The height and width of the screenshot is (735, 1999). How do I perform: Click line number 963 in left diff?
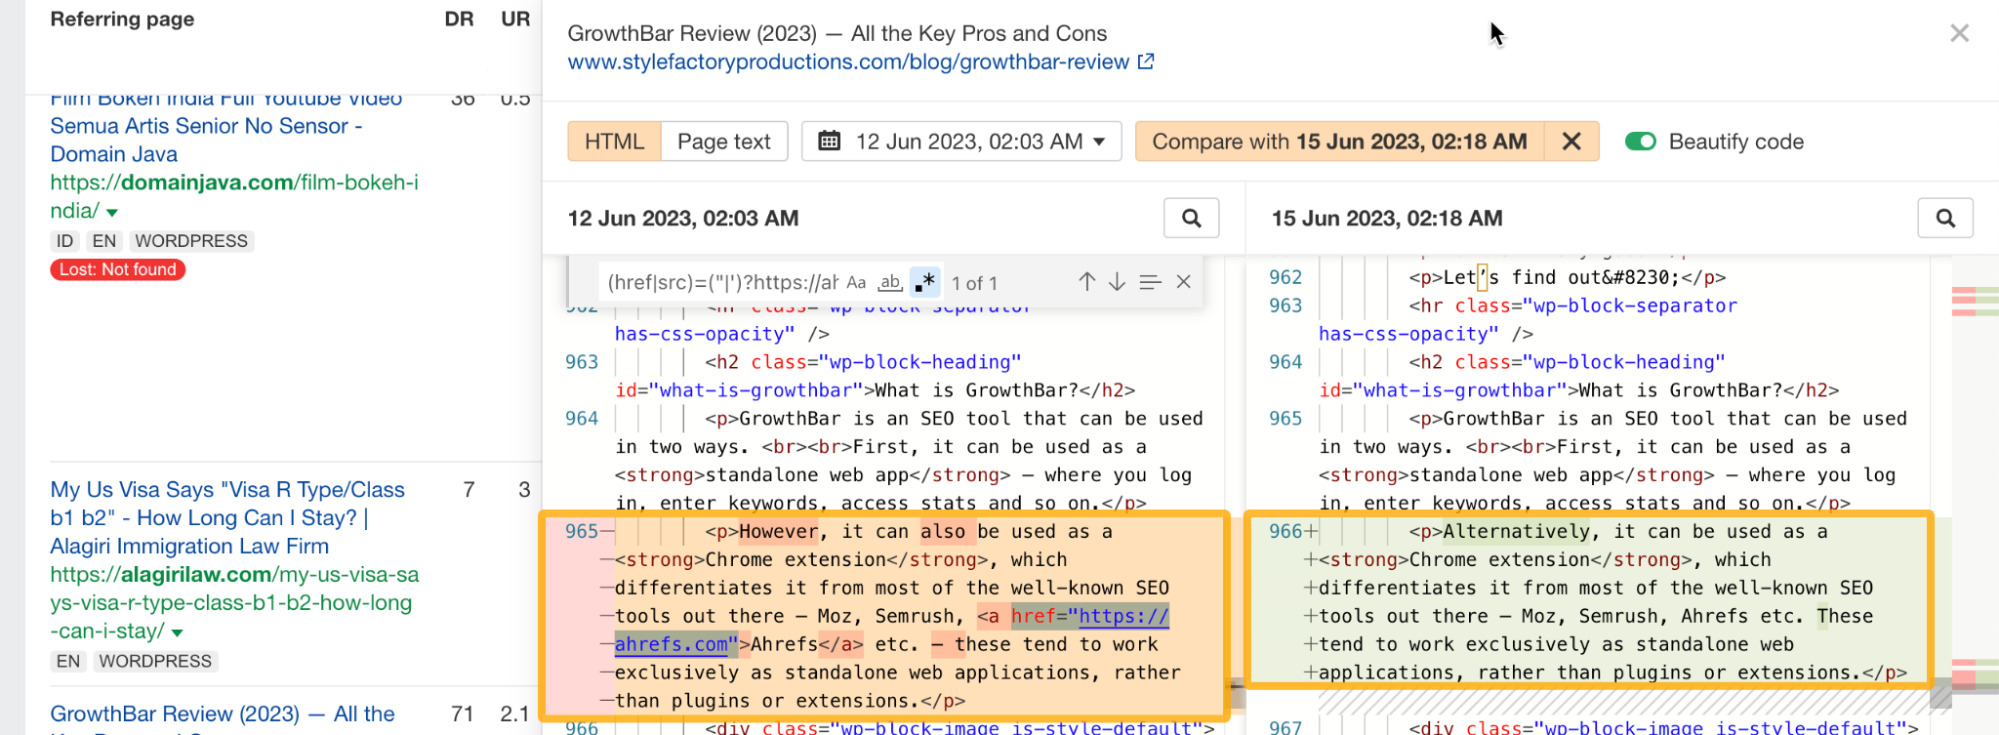[x=582, y=362]
